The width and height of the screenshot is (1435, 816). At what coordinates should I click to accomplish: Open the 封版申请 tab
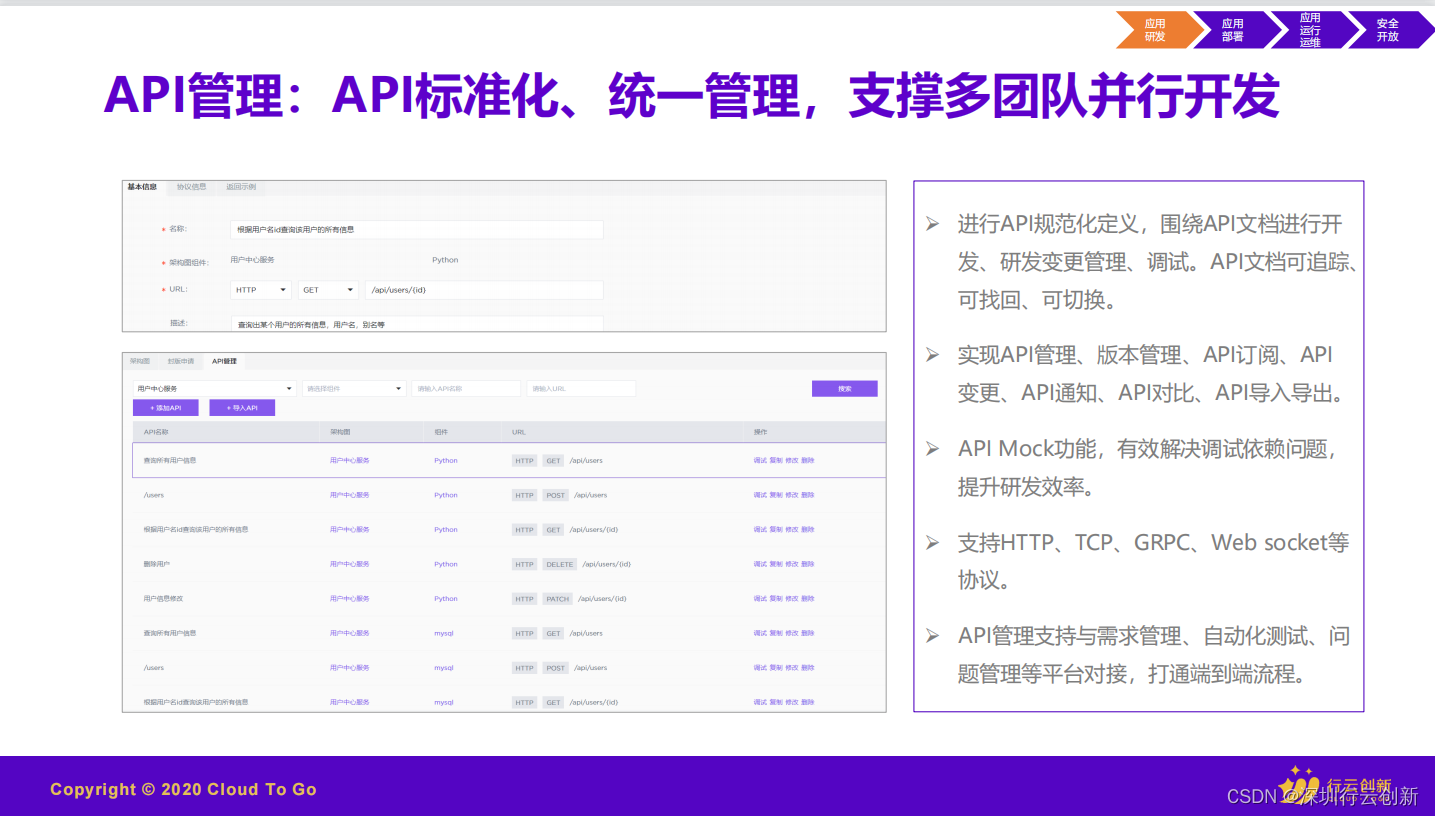181,361
